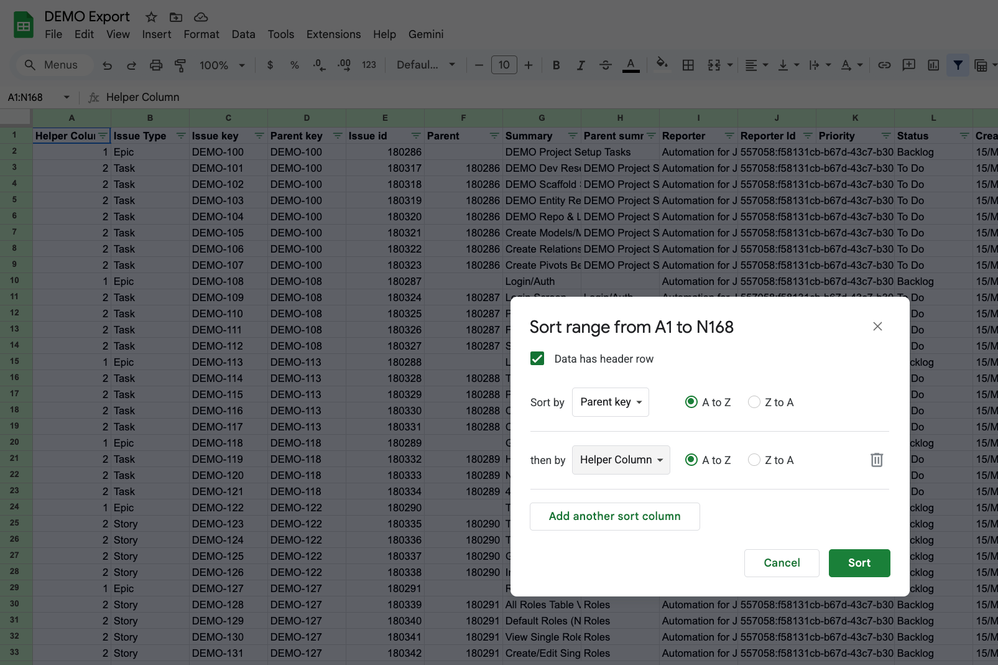The height and width of the screenshot is (665, 998).
Task: Open the zoom 100% dropdown
Action: coord(221,65)
